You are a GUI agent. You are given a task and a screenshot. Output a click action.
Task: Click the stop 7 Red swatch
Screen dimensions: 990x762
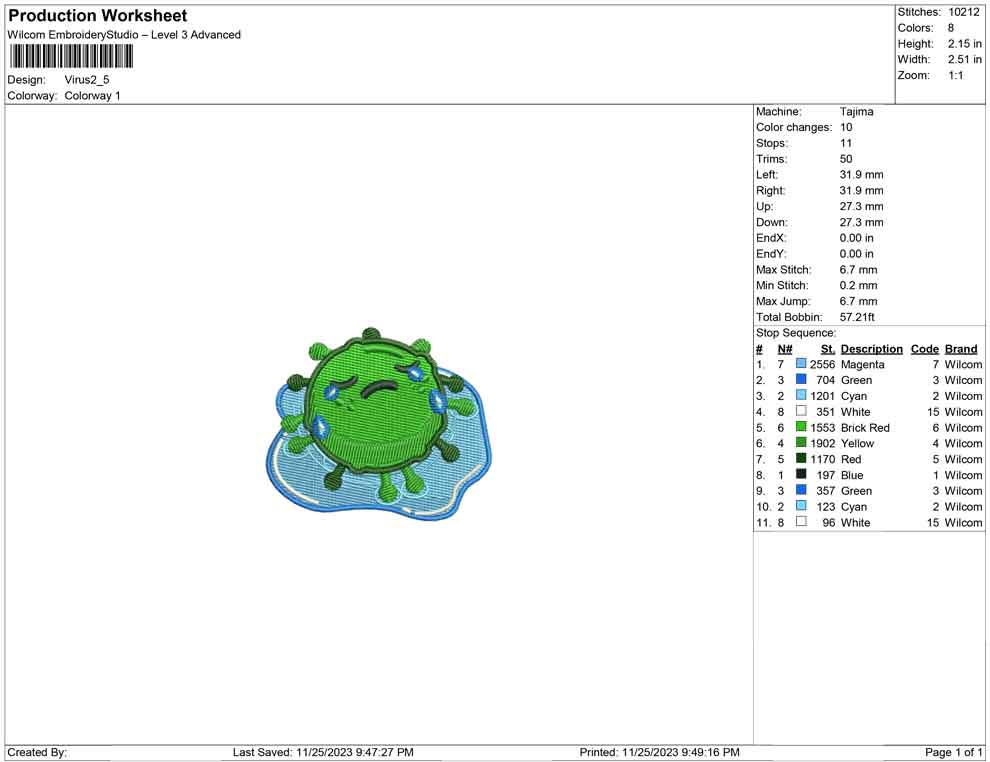click(801, 458)
